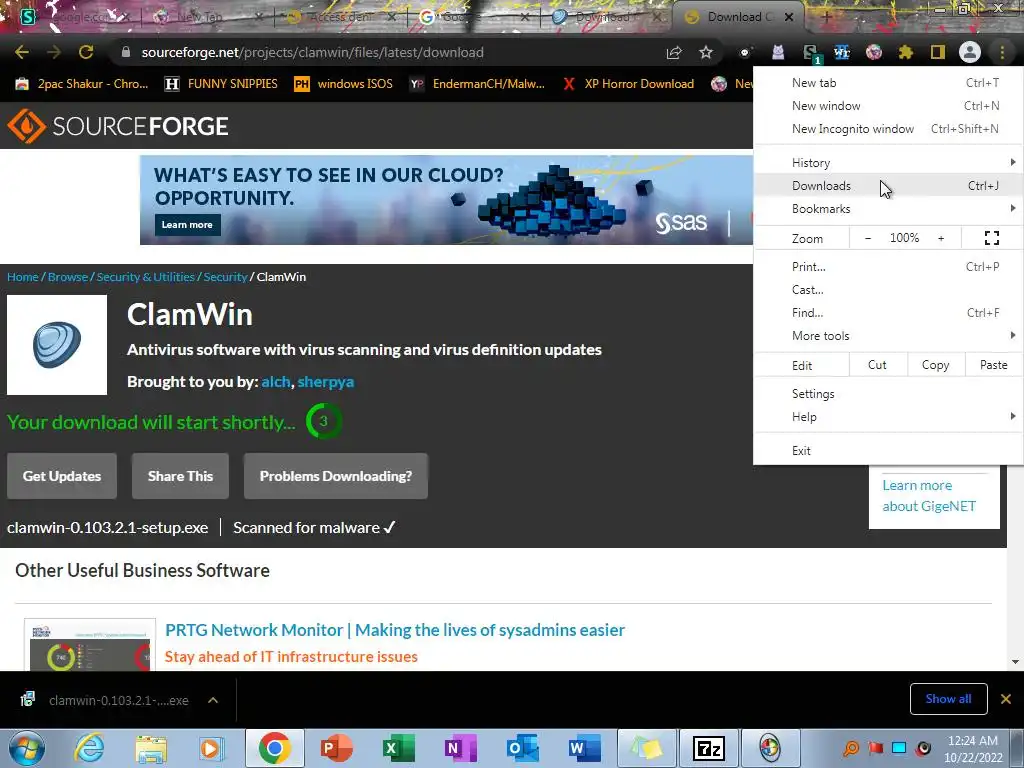Image resolution: width=1024 pixels, height=768 pixels.
Task: Click Problems Downloading? button
Action: pyautogui.click(x=336, y=476)
